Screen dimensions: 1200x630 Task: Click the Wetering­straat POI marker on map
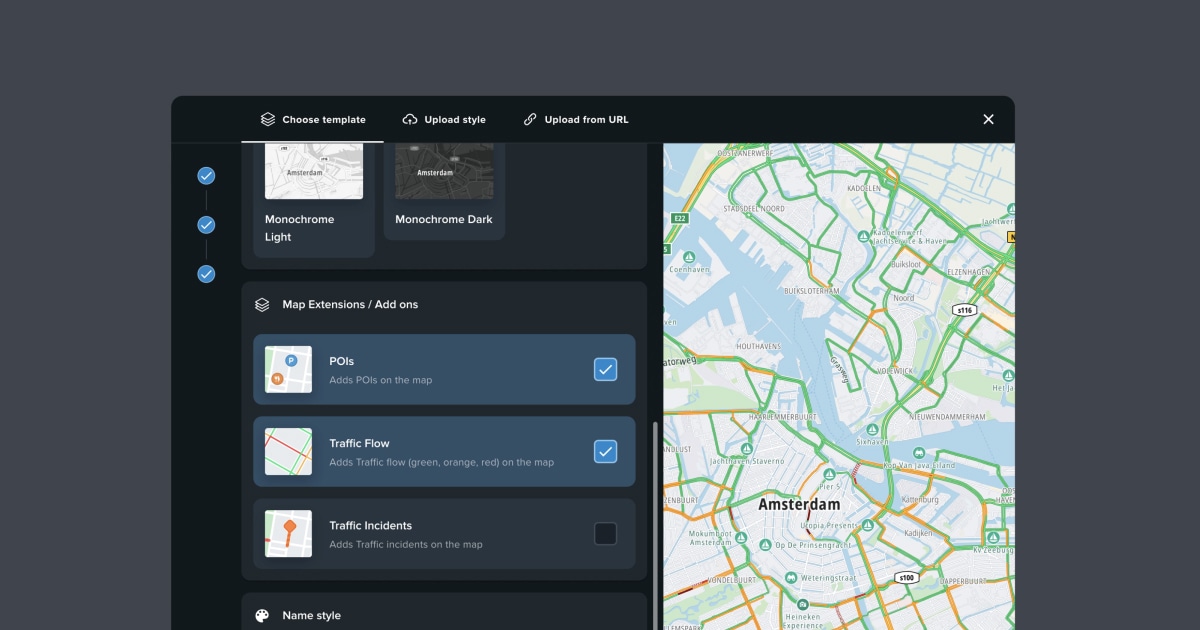click(791, 577)
